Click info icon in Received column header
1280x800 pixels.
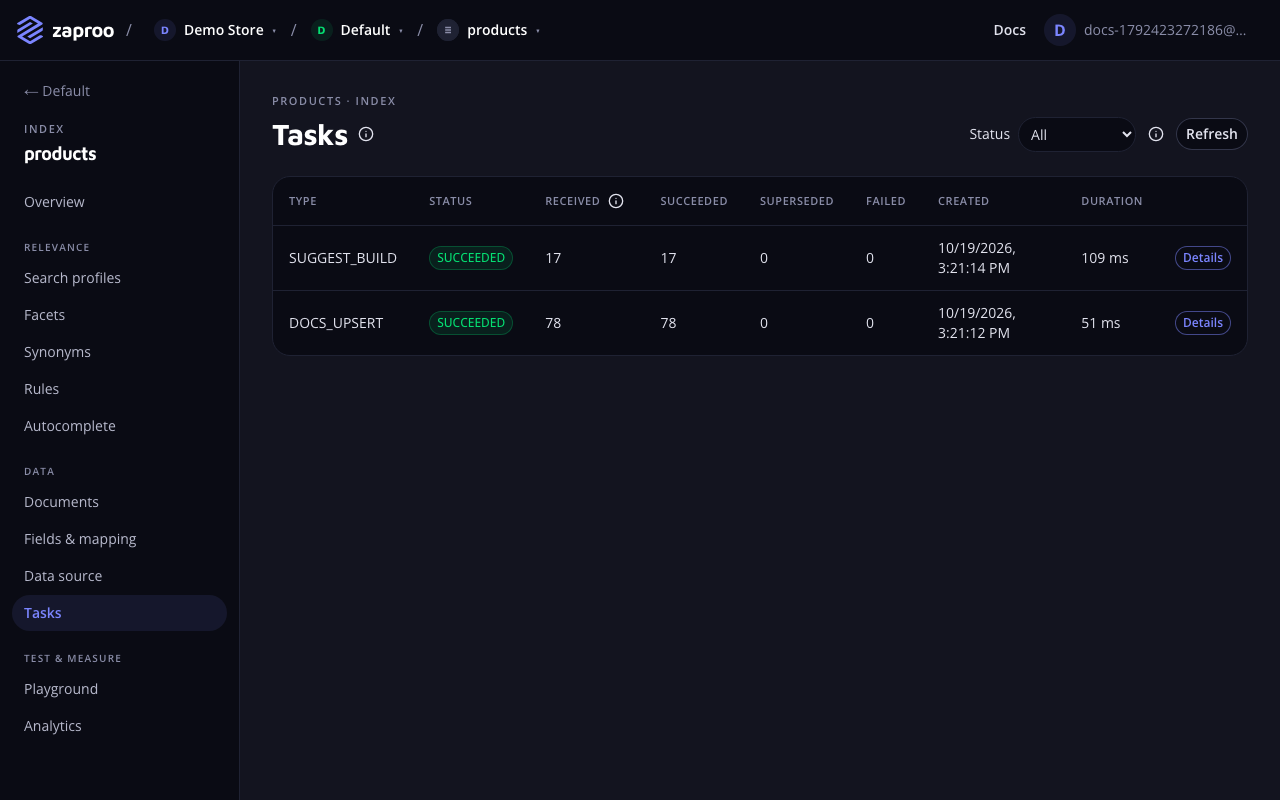click(x=616, y=201)
